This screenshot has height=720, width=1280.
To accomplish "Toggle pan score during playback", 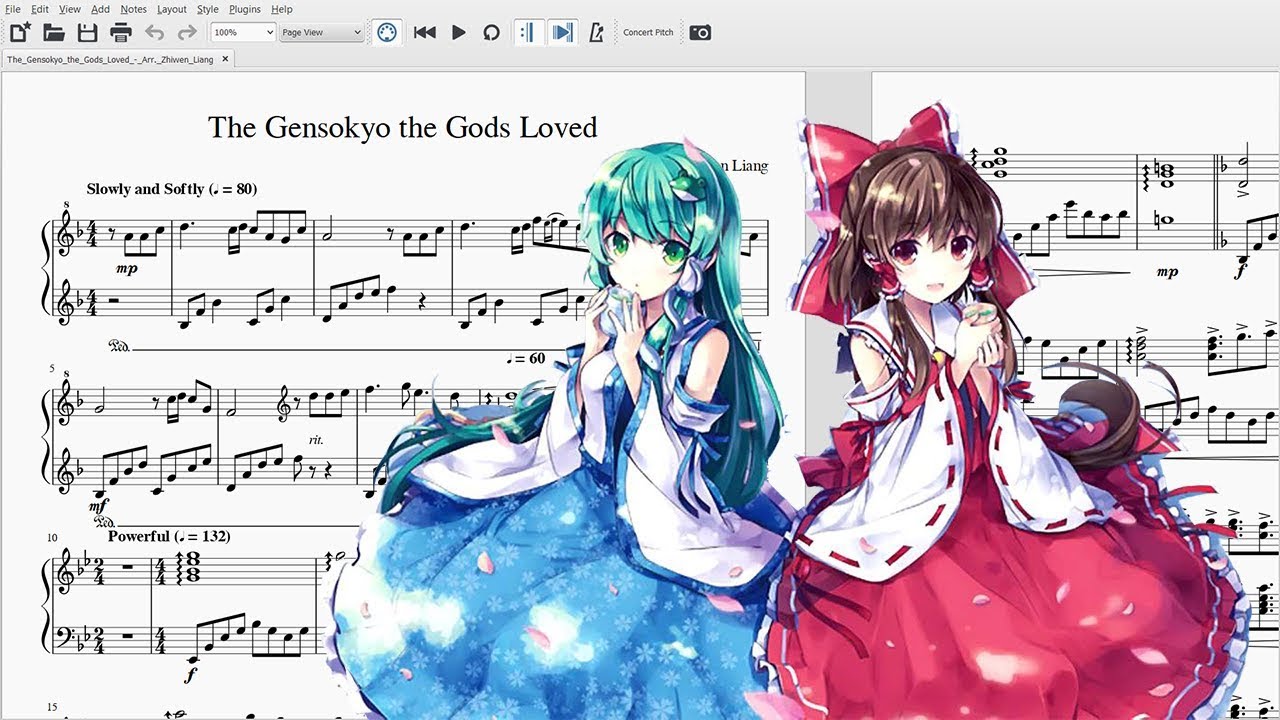I will click(563, 32).
